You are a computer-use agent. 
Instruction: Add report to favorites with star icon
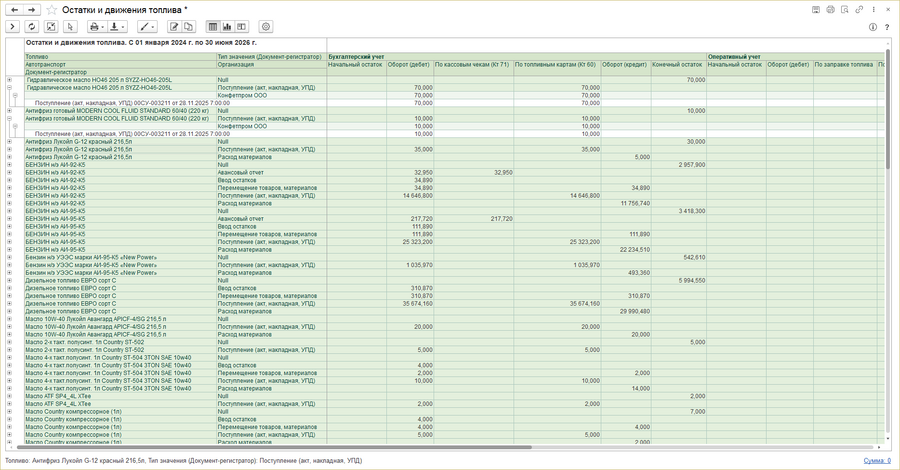click(x=52, y=10)
